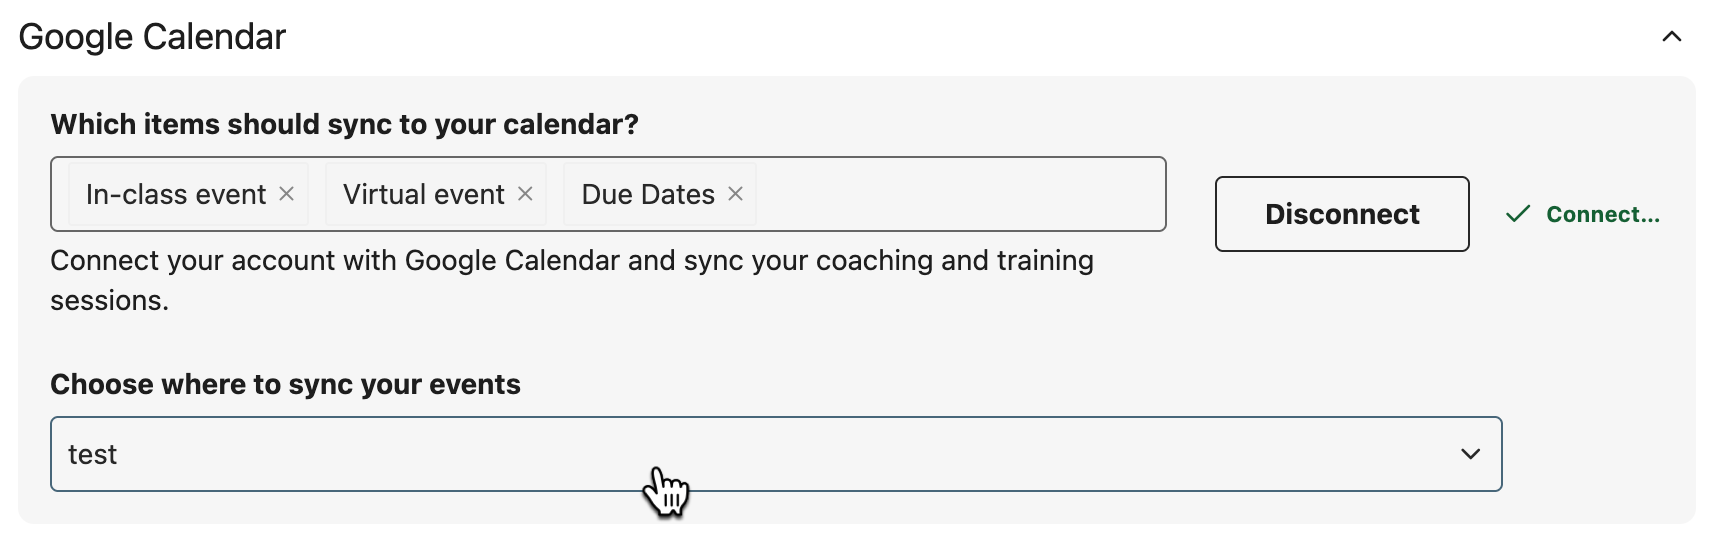The width and height of the screenshot is (1712, 534).
Task: Click the Connected status text
Action: click(1602, 214)
